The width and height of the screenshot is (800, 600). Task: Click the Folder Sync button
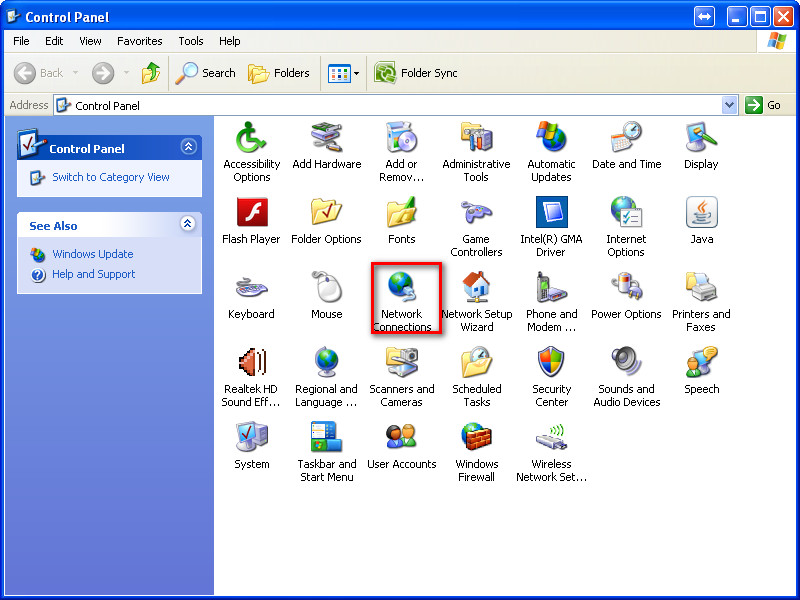click(x=415, y=73)
